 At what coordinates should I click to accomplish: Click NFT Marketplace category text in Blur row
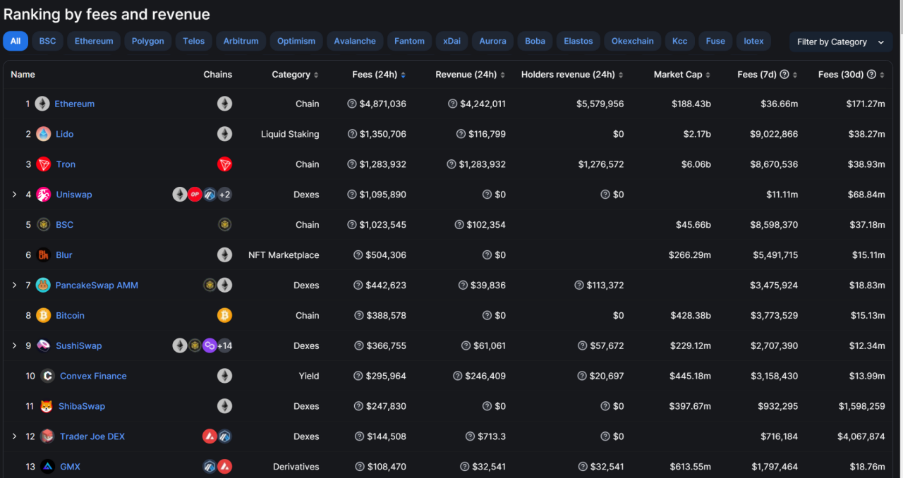coord(283,255)
